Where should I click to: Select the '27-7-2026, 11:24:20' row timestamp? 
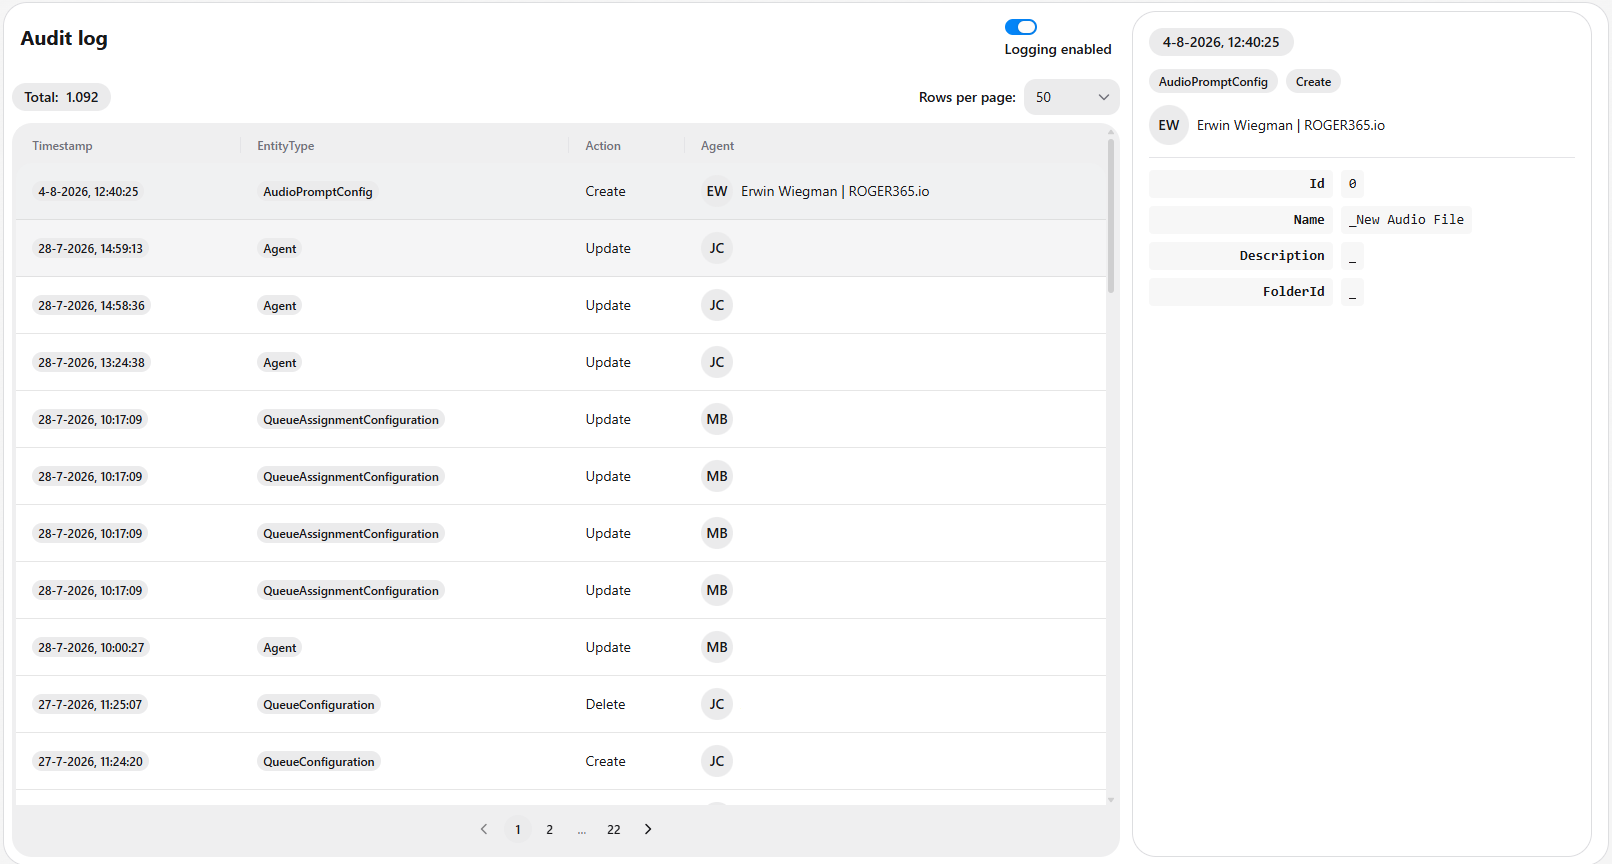click(90, 762)
